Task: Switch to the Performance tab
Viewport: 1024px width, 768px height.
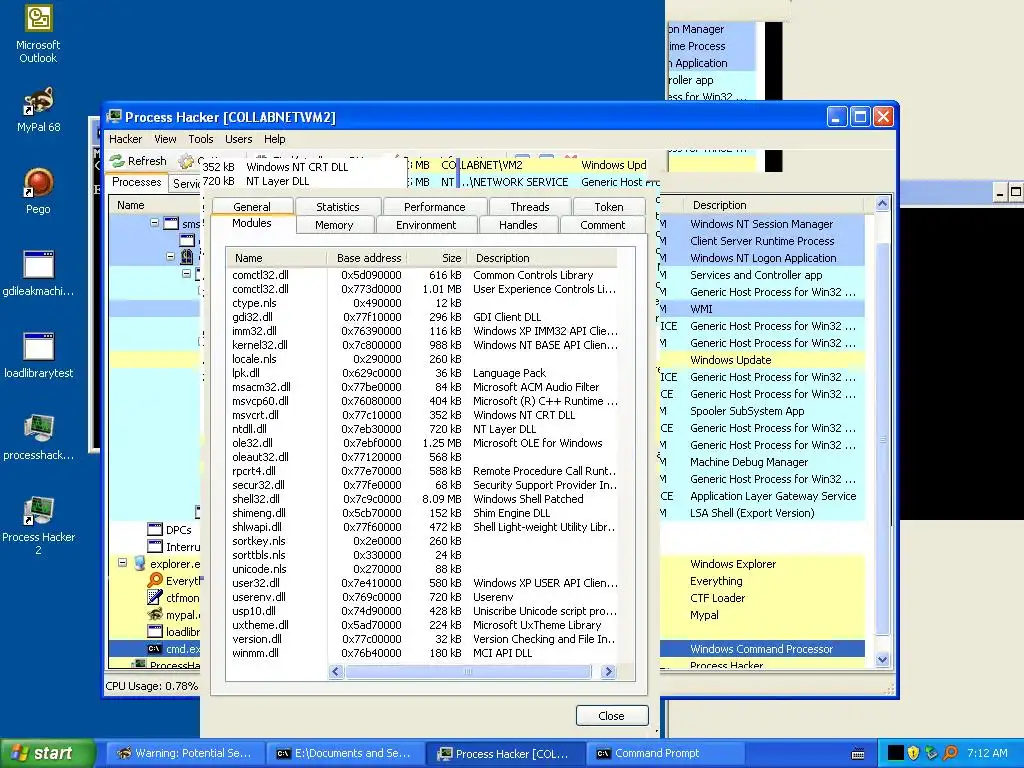Action: (x=434, y=207)
